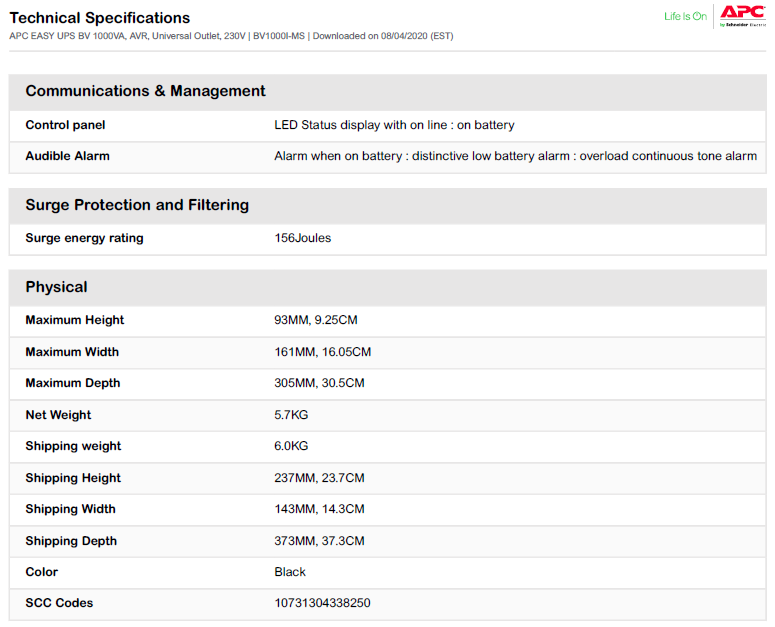This screenshot has height=627, width=775.
Task: Click the Audible Alarm row label
Action: pos(67,156)
